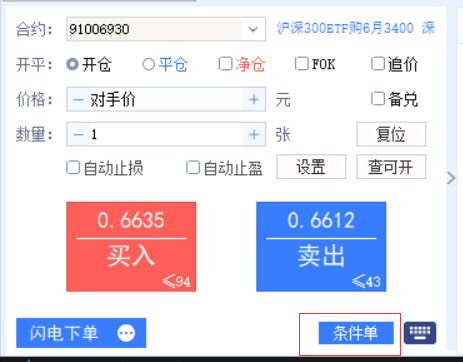Click the 查可开 button
Viewport: 463px width, 362px height.
pos(391,167)
